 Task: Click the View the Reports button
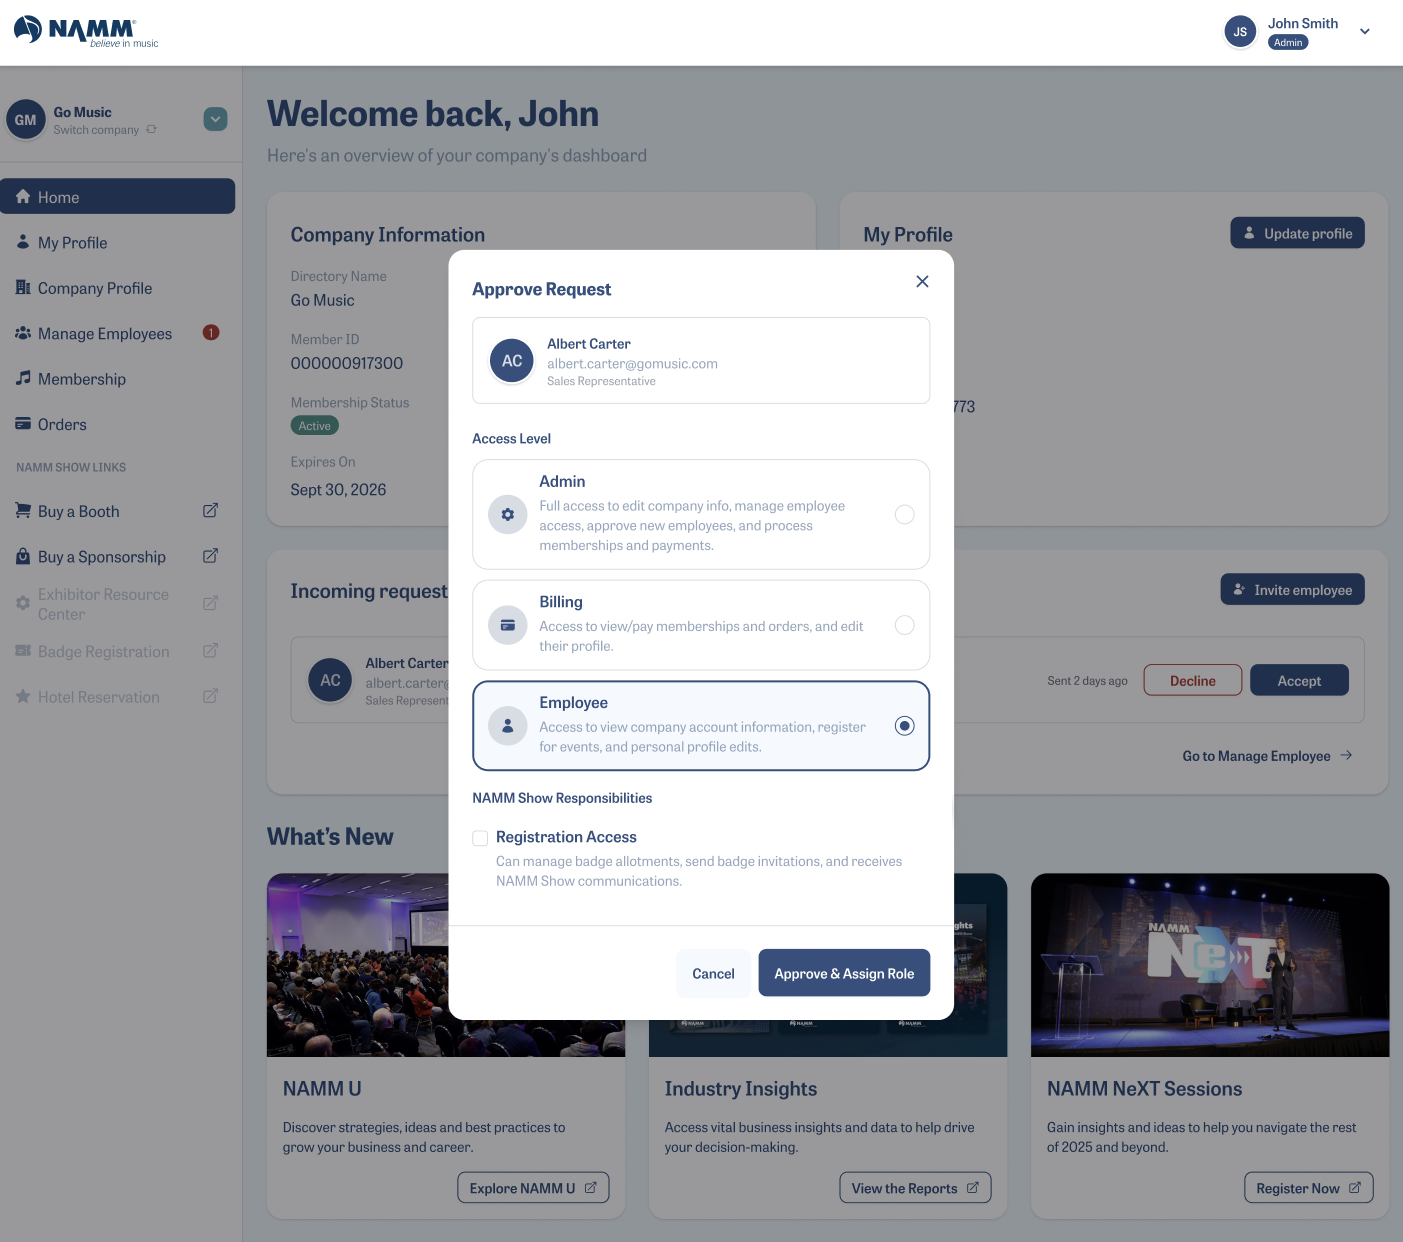(915, 1188)
